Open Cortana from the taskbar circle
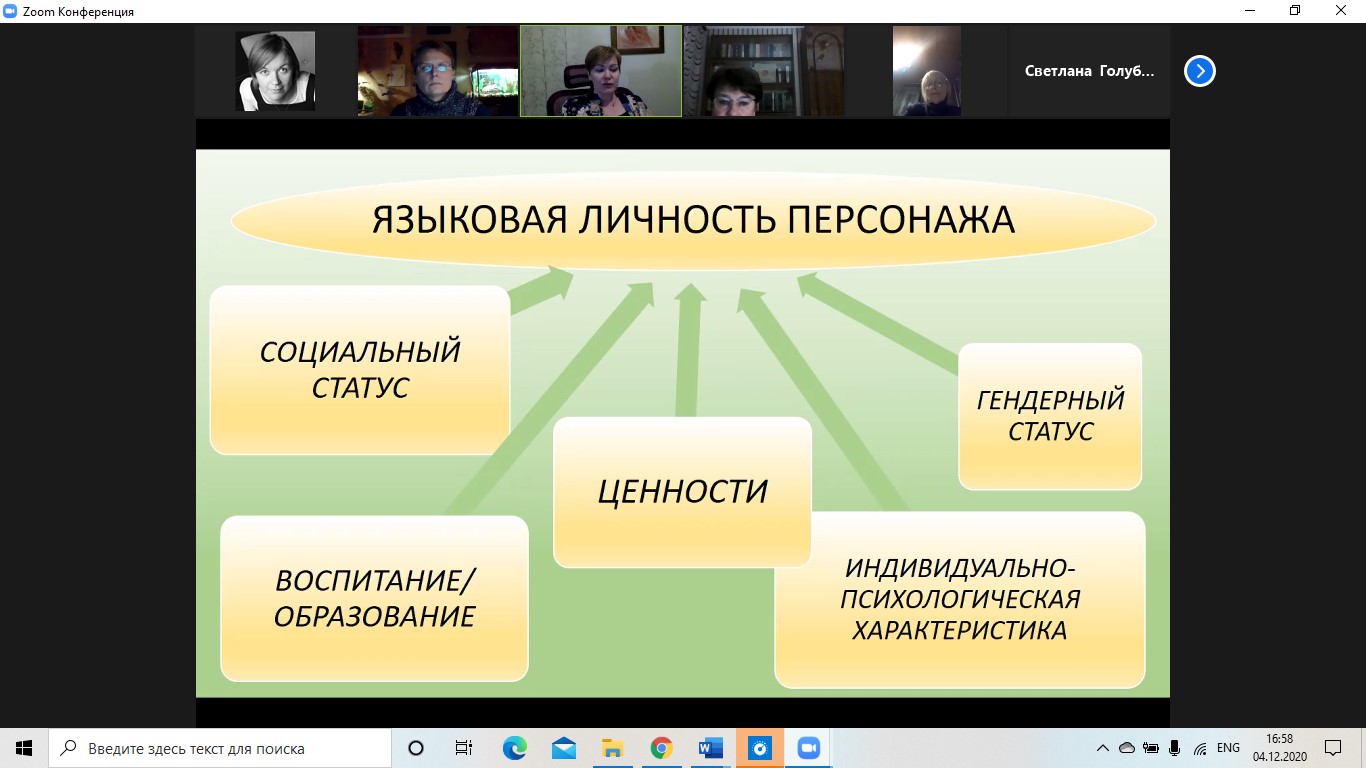The height and width of the screenshot is (768, 1366). pyautogui.click(x=416, y=748)
